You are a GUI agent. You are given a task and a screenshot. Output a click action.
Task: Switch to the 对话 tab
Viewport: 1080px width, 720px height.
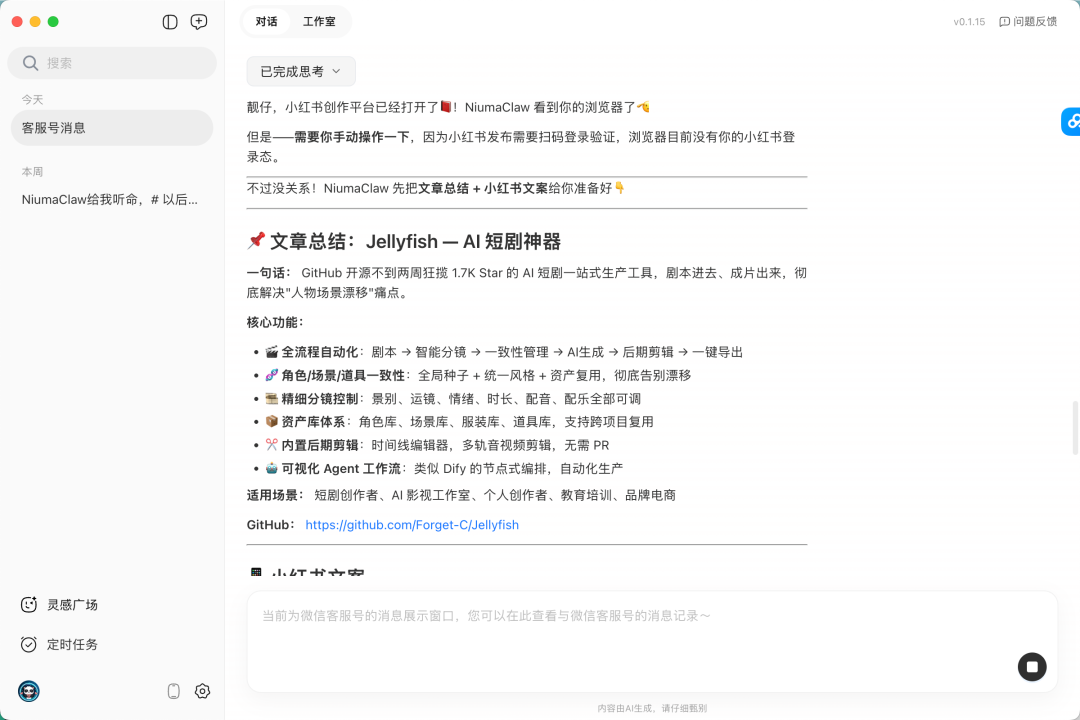[x=267, y=22]
